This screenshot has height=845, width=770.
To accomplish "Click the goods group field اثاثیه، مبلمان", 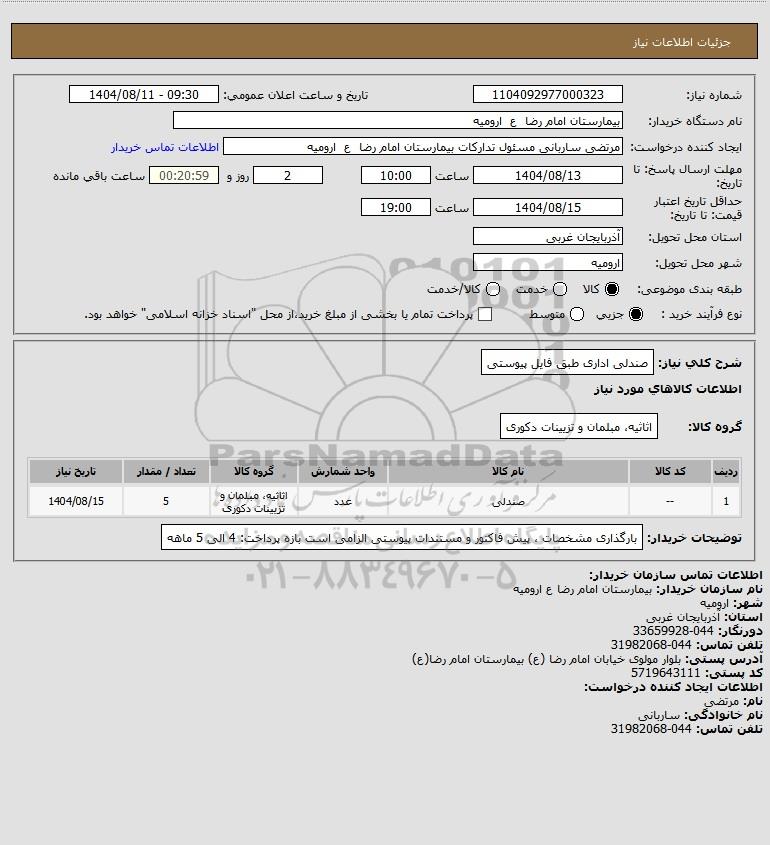I will pyautogui.click(x=579, y=427).
